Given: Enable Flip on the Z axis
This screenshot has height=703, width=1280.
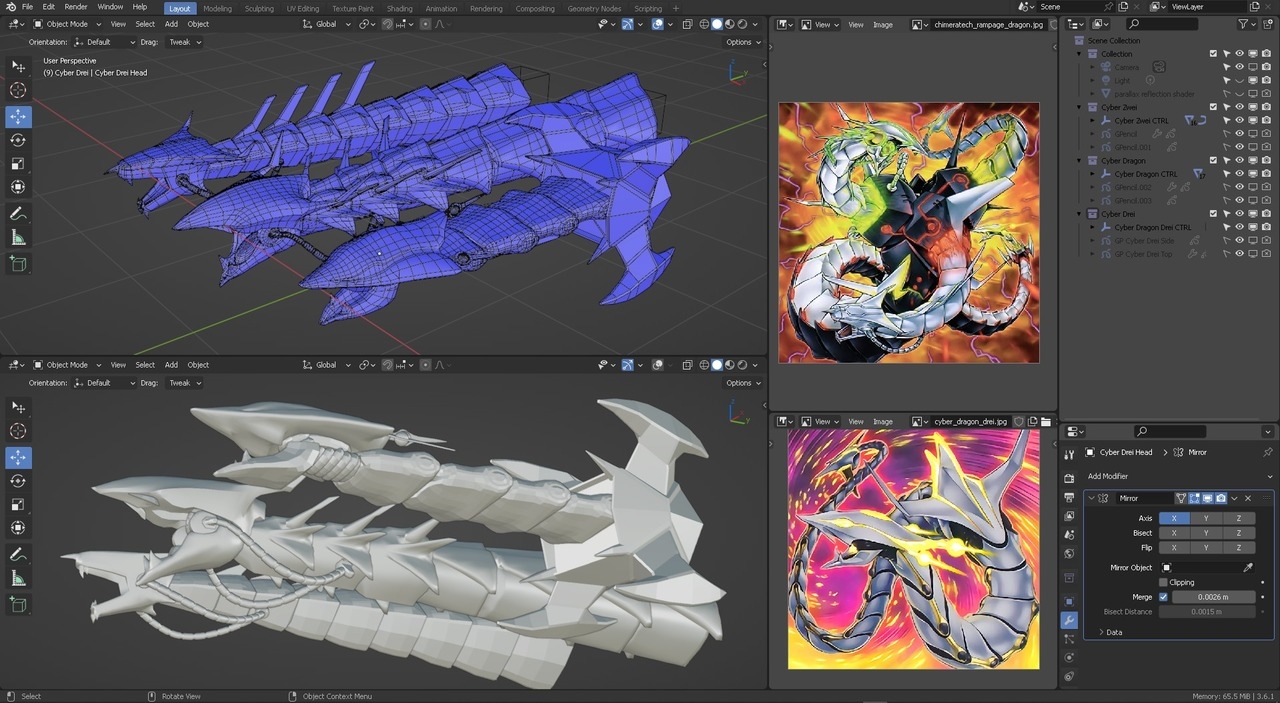Looking at the screenshot, I should pyautogui.click(x=1238, y=548).
